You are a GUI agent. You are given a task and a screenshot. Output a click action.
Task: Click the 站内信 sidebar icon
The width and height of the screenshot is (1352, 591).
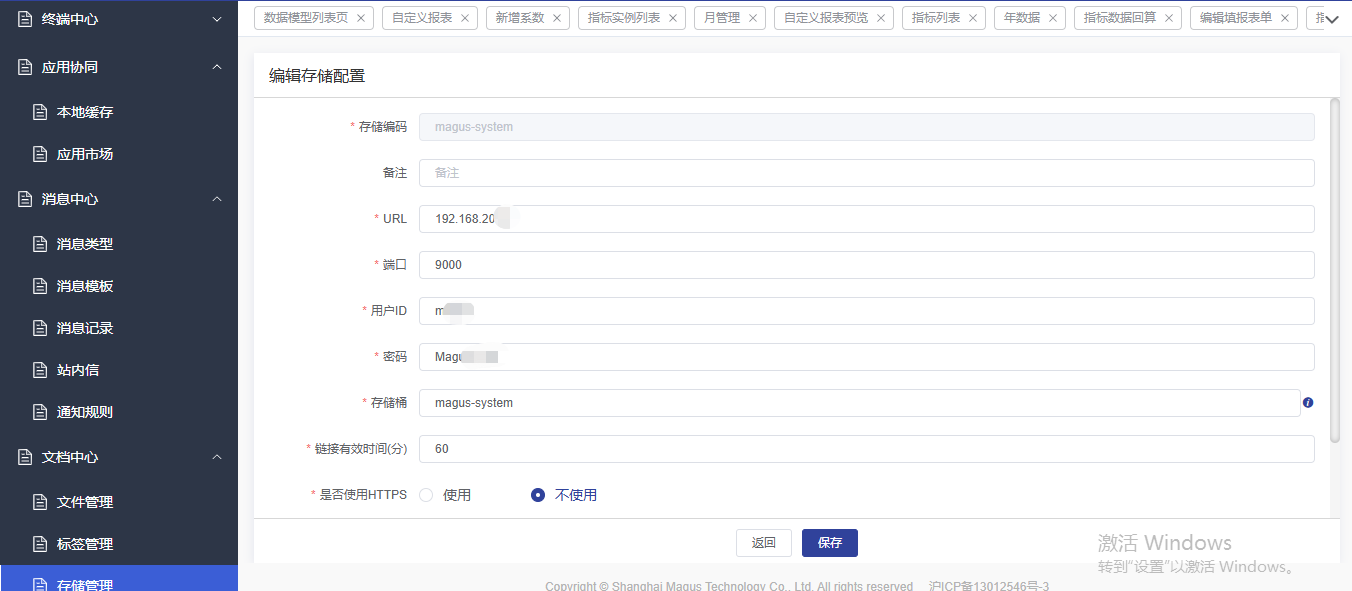(x=40, y=370)
